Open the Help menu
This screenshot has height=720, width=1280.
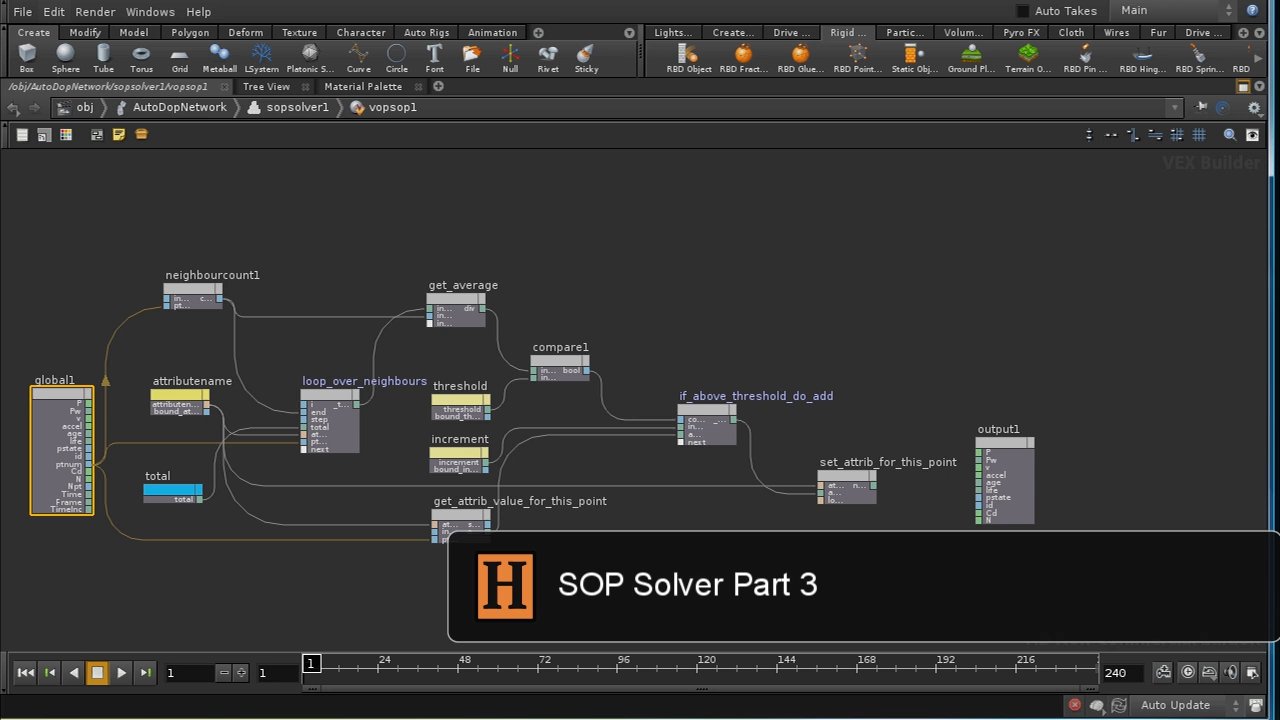point(198,12)
